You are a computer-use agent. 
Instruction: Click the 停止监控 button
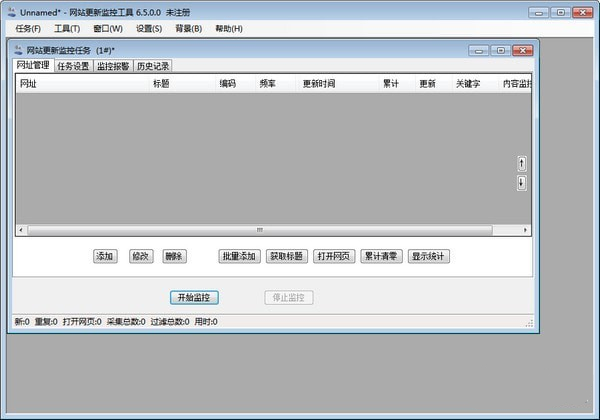tap(289, 298)
